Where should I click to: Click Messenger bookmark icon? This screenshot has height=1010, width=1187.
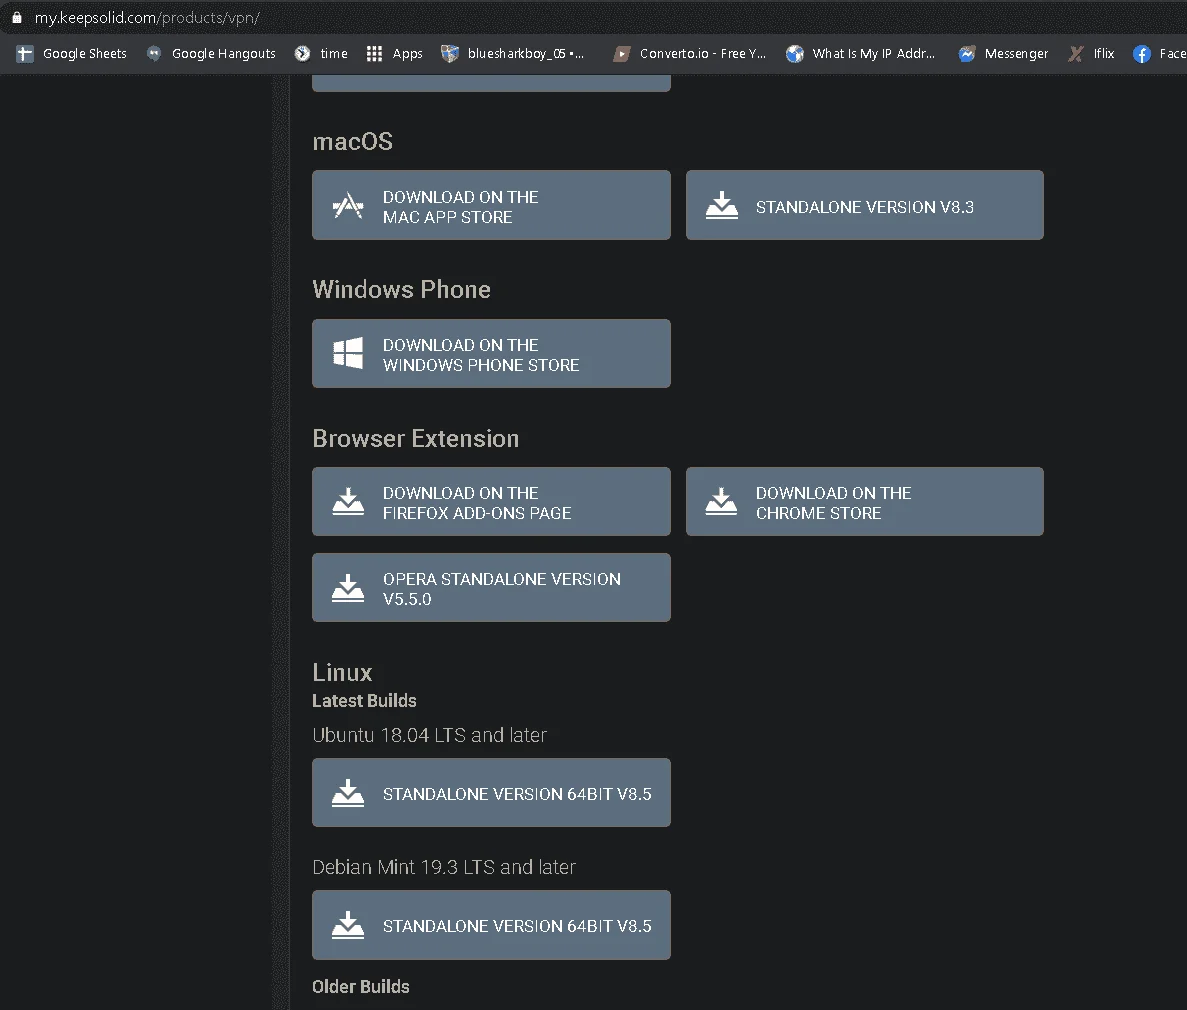967,54
